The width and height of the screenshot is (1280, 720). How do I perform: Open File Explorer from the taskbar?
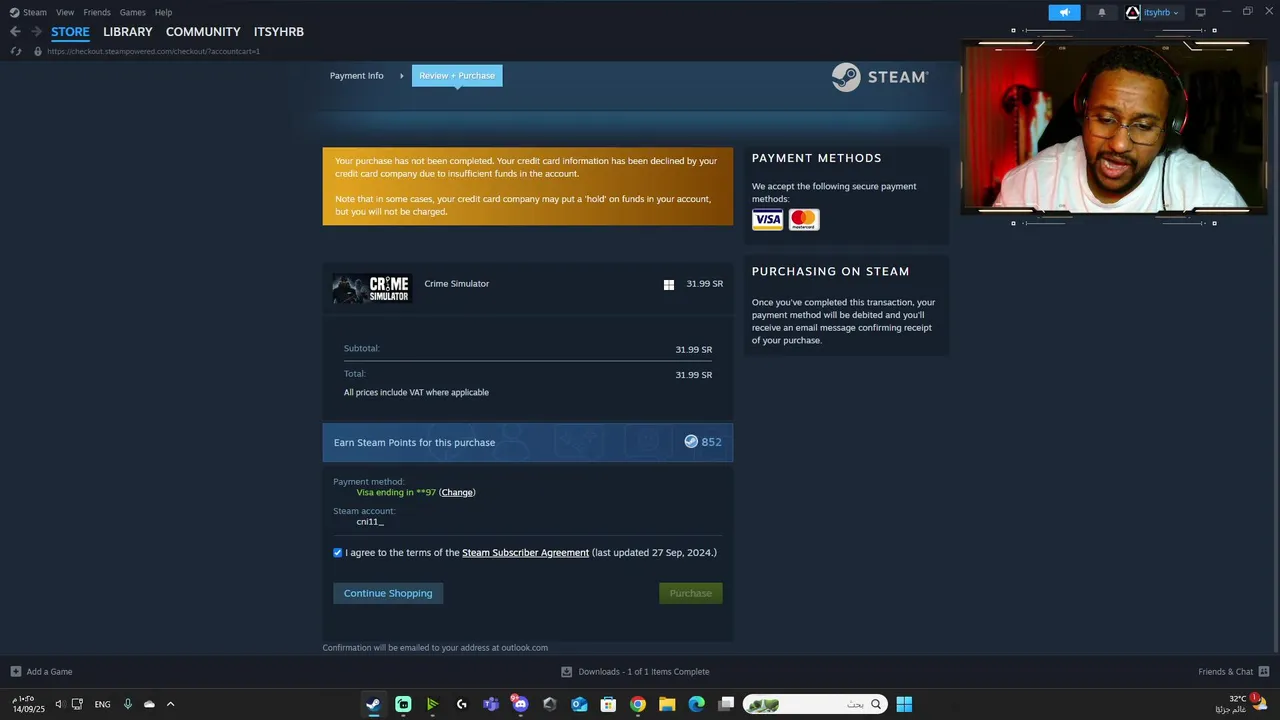[667, 705]
